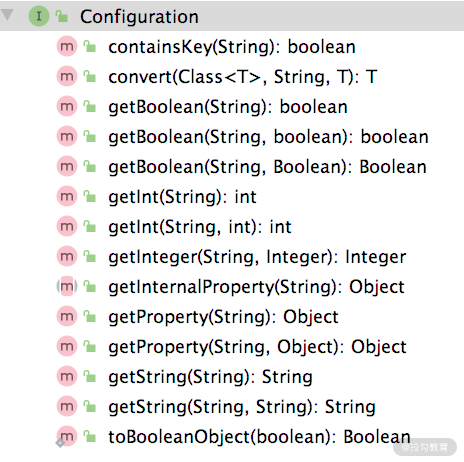Select the Configuration interface row
Image resolution: width=464 pixels, height=462 pixels.
(x=232, y=16)
